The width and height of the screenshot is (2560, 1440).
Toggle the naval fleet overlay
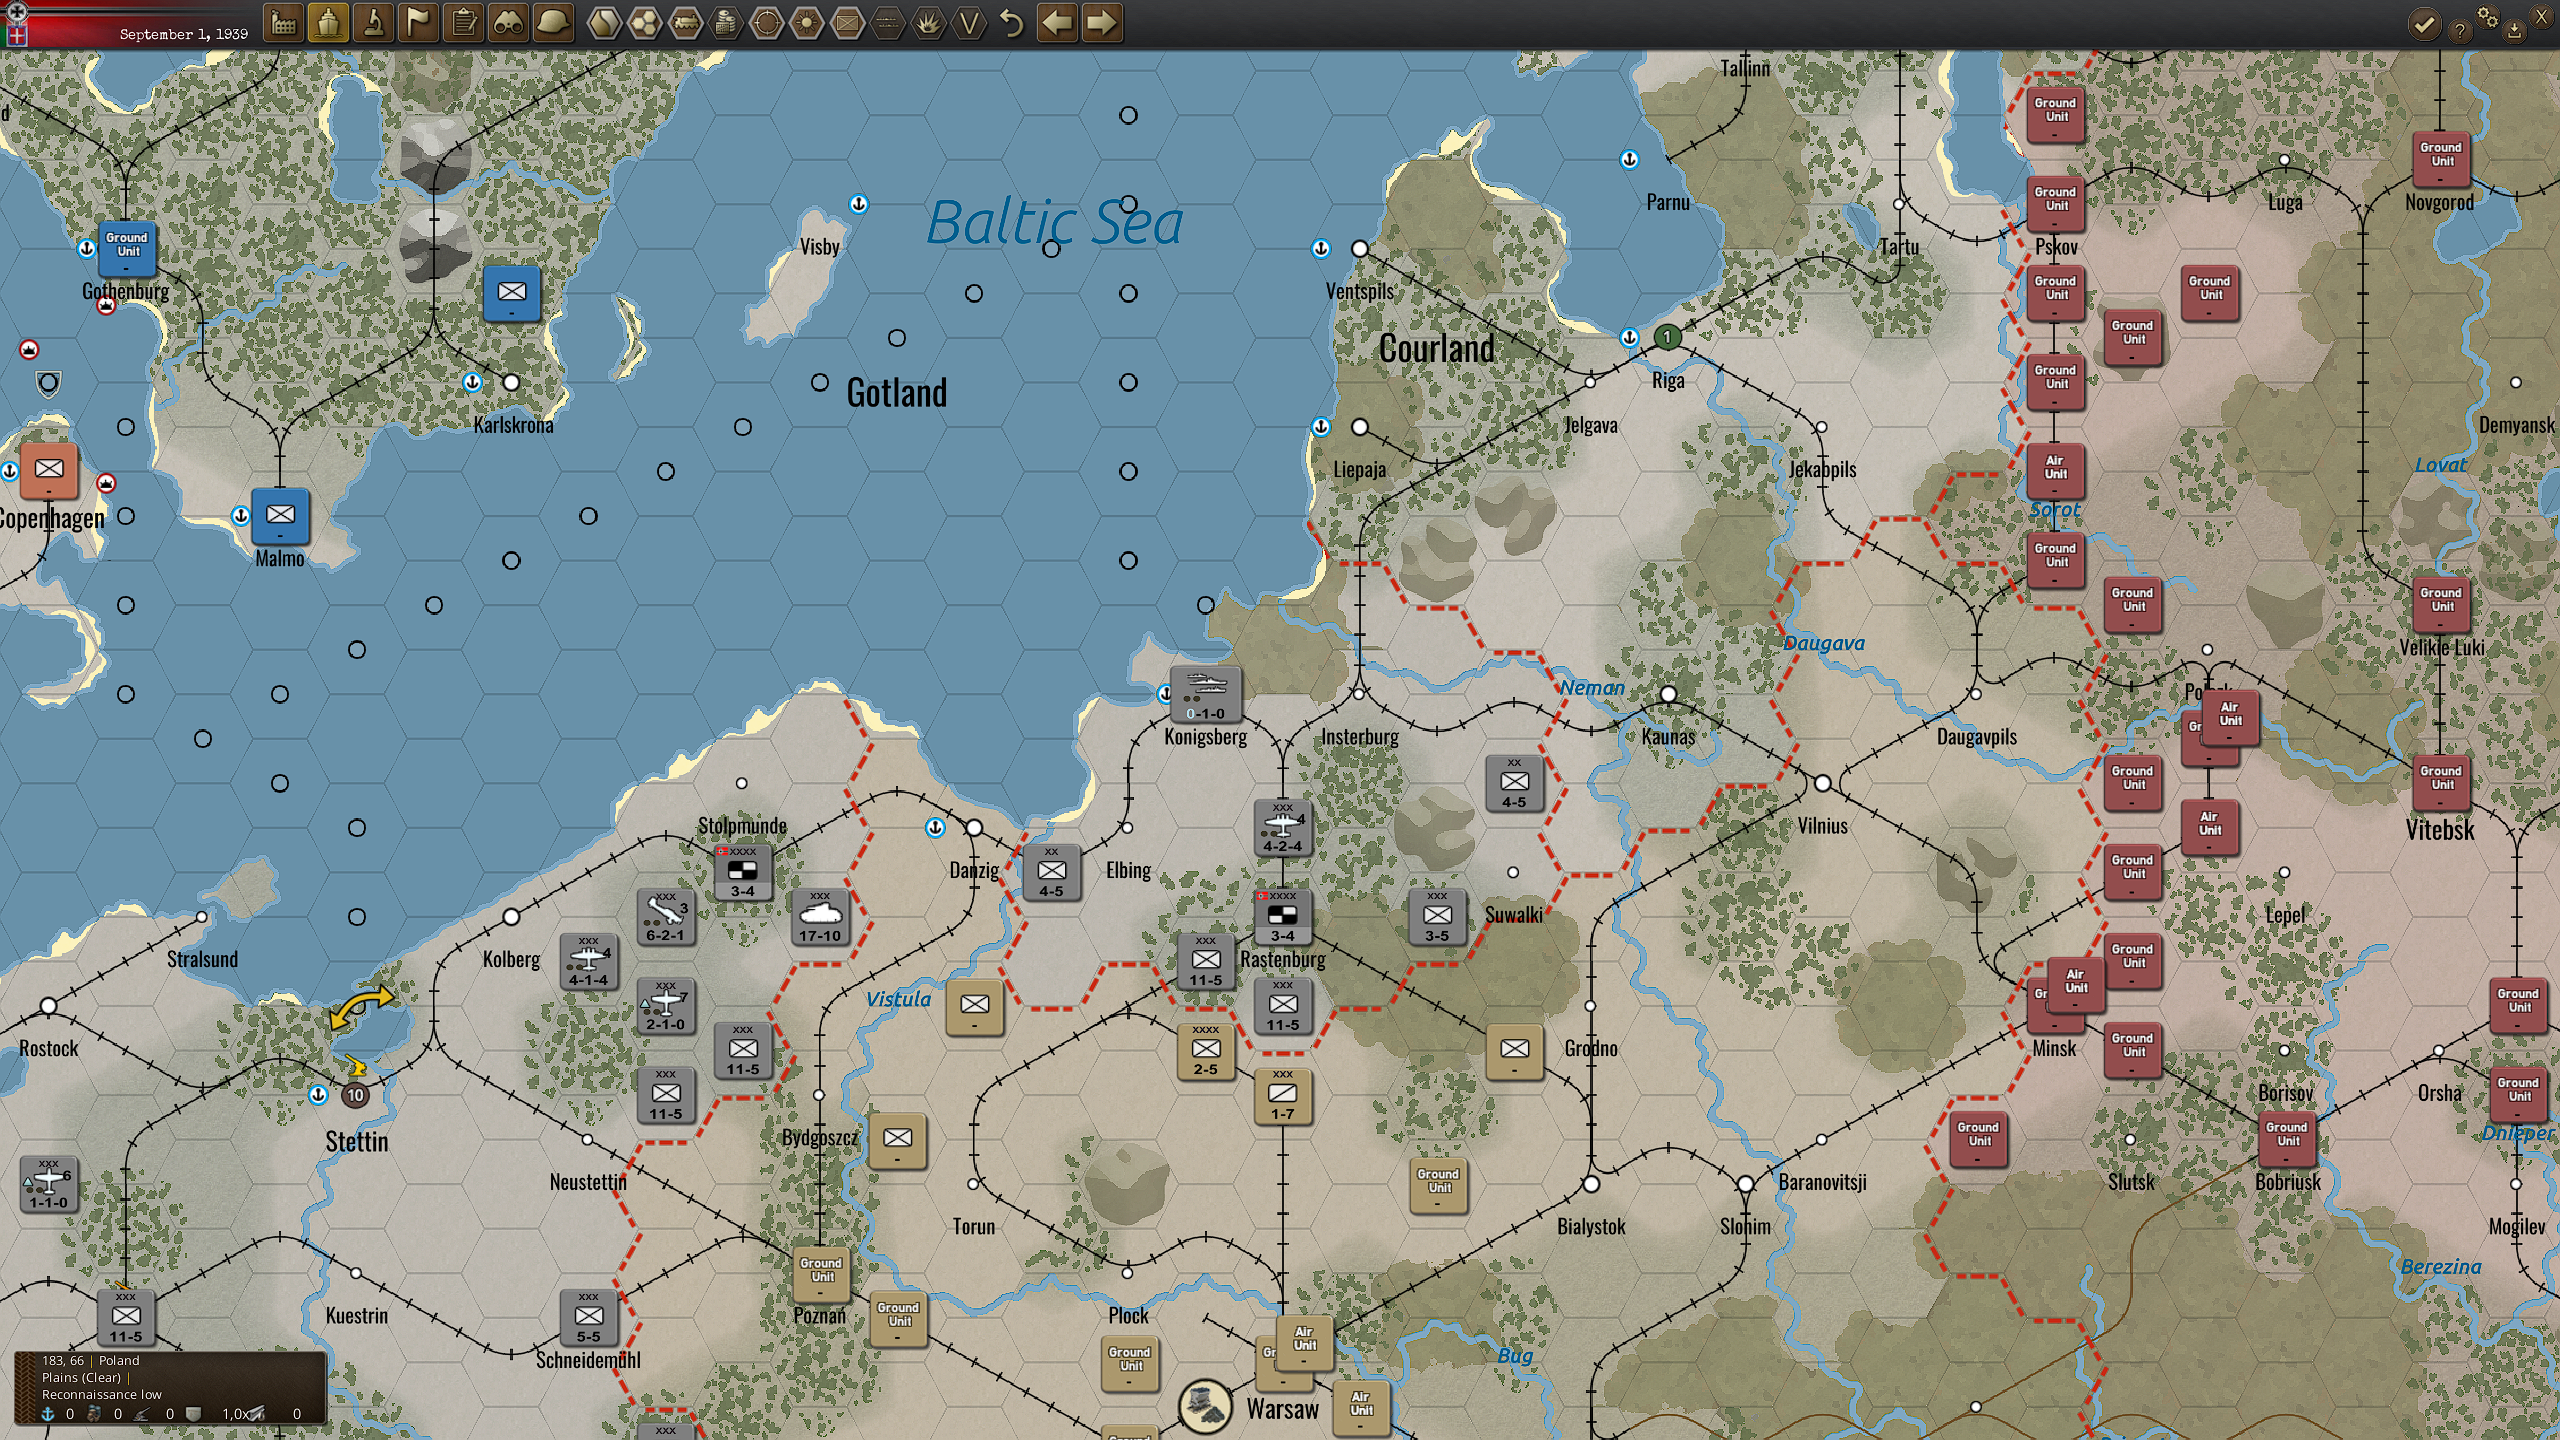(x=888, y=23)
